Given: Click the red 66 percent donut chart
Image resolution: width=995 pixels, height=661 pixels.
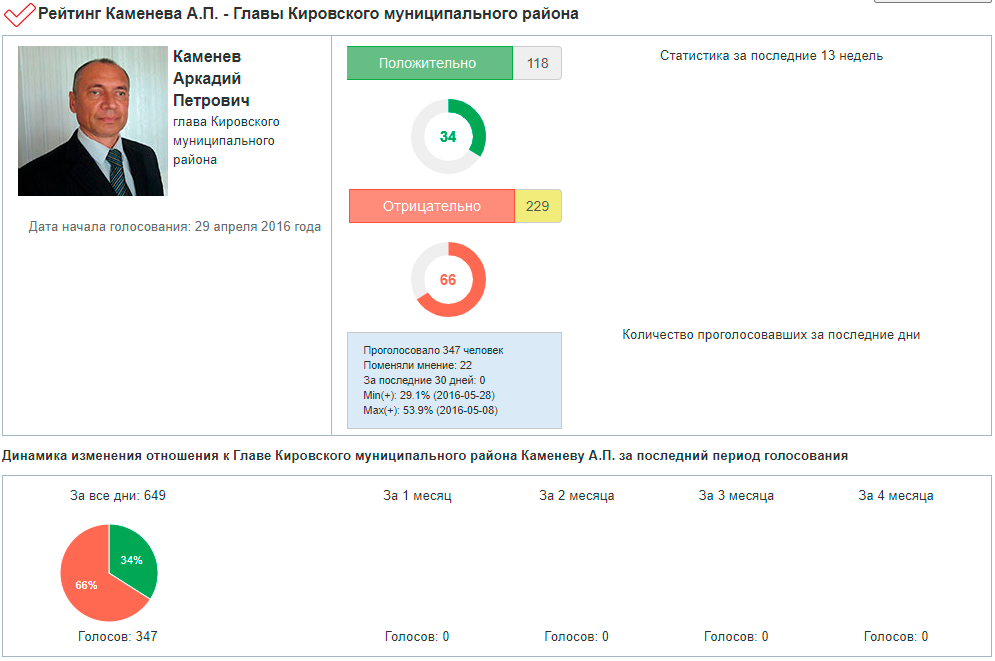Looking at the screenshot, I should point(448,280).
